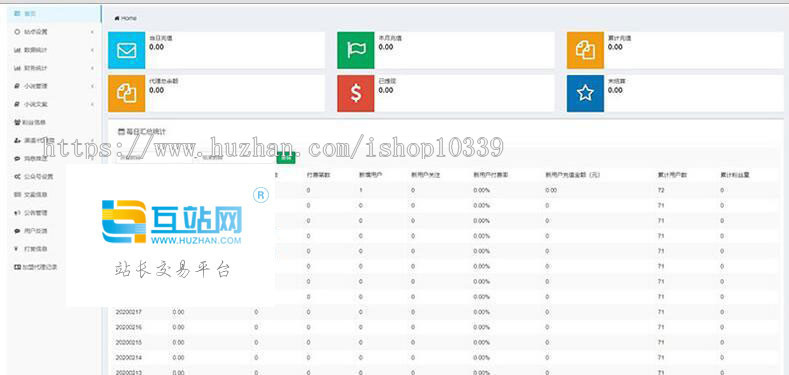Click the calendar icon beside 每日汇总统计
This screenshot has width=789, height=375.
point(120,132)
